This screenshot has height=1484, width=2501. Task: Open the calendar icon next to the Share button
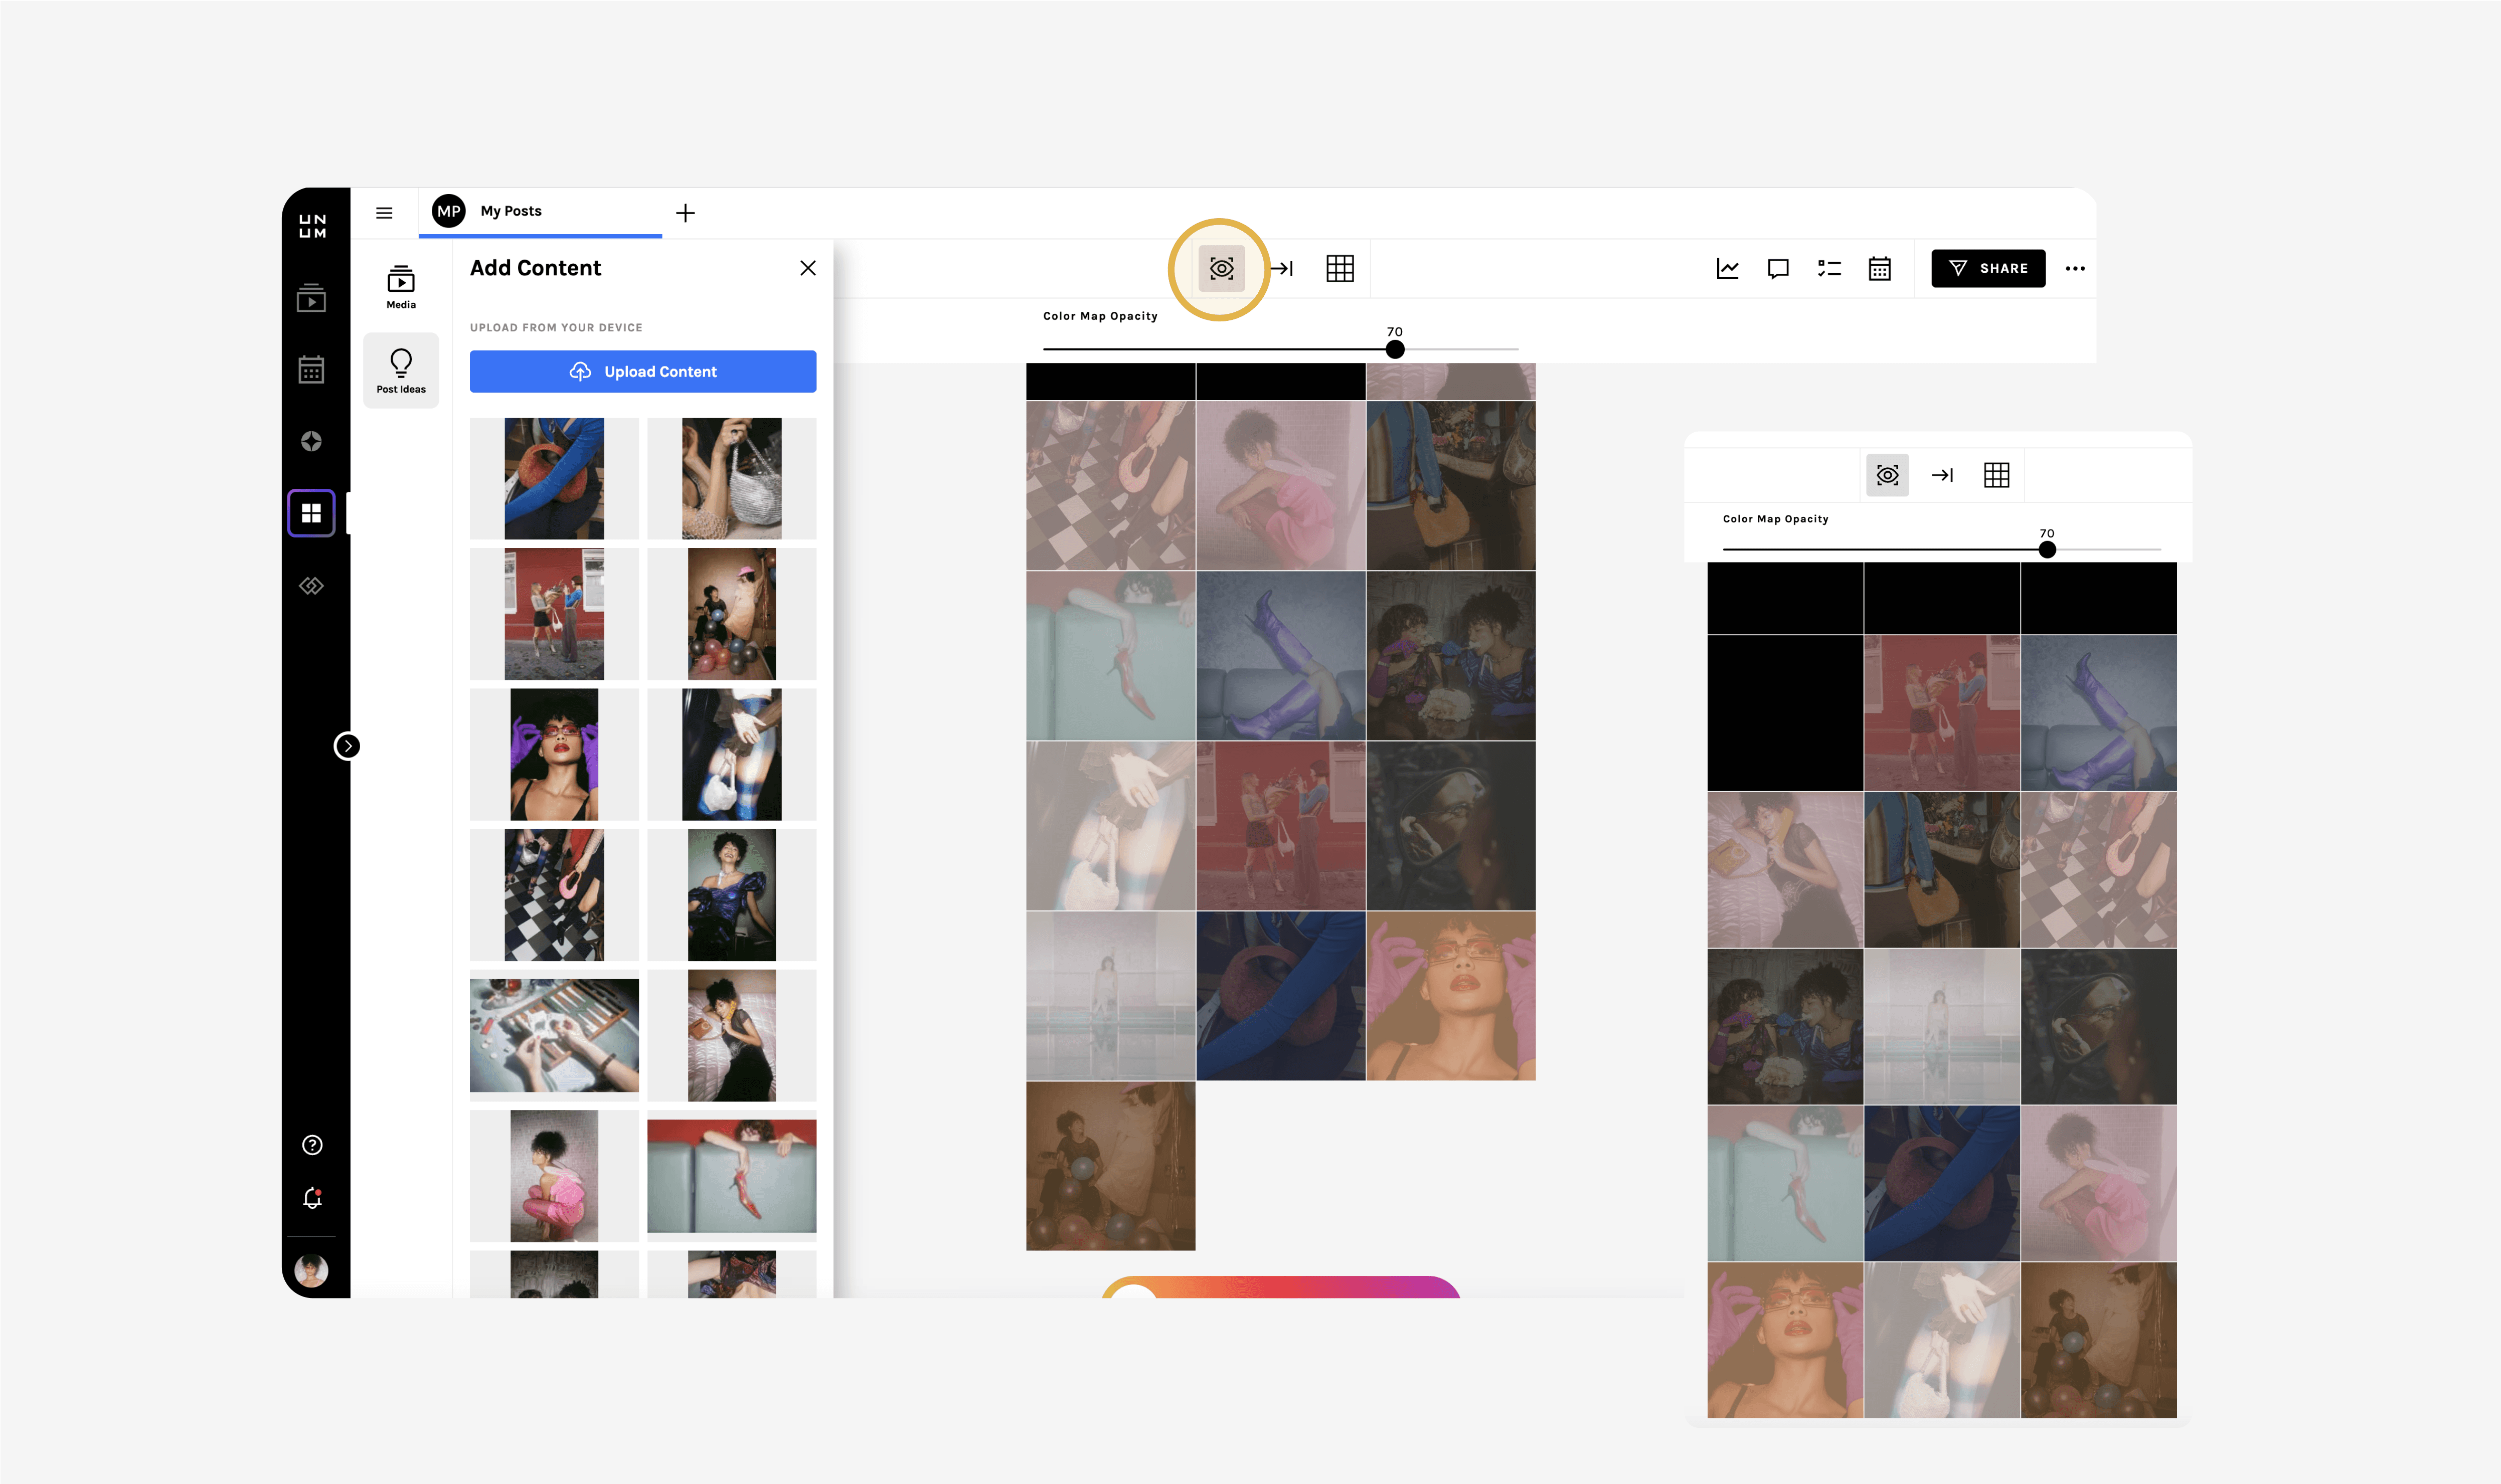(1879, 268)
